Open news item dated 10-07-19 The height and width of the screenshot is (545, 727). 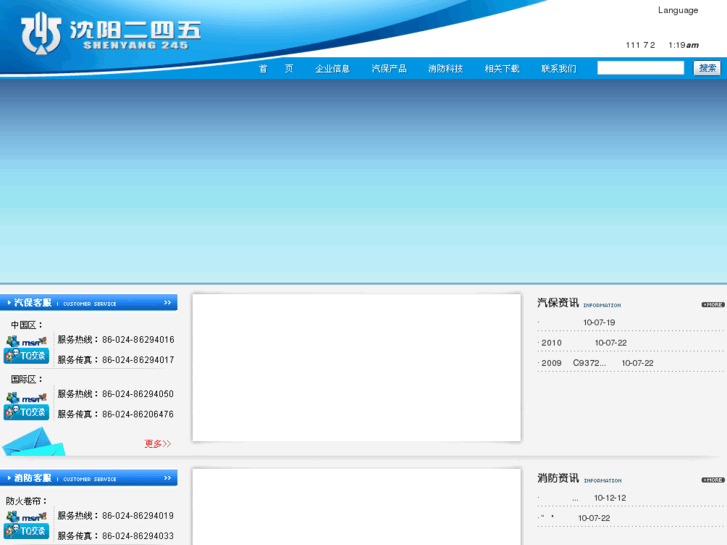coord(599,322)
